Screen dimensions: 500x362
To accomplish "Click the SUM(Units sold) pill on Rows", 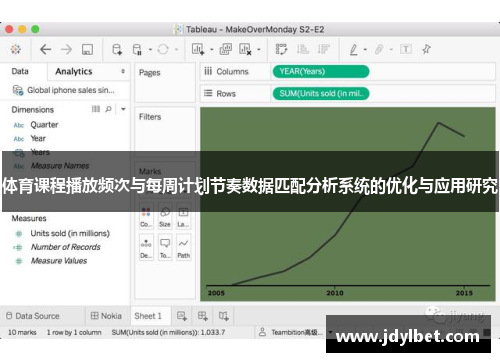I will (321, 94).
